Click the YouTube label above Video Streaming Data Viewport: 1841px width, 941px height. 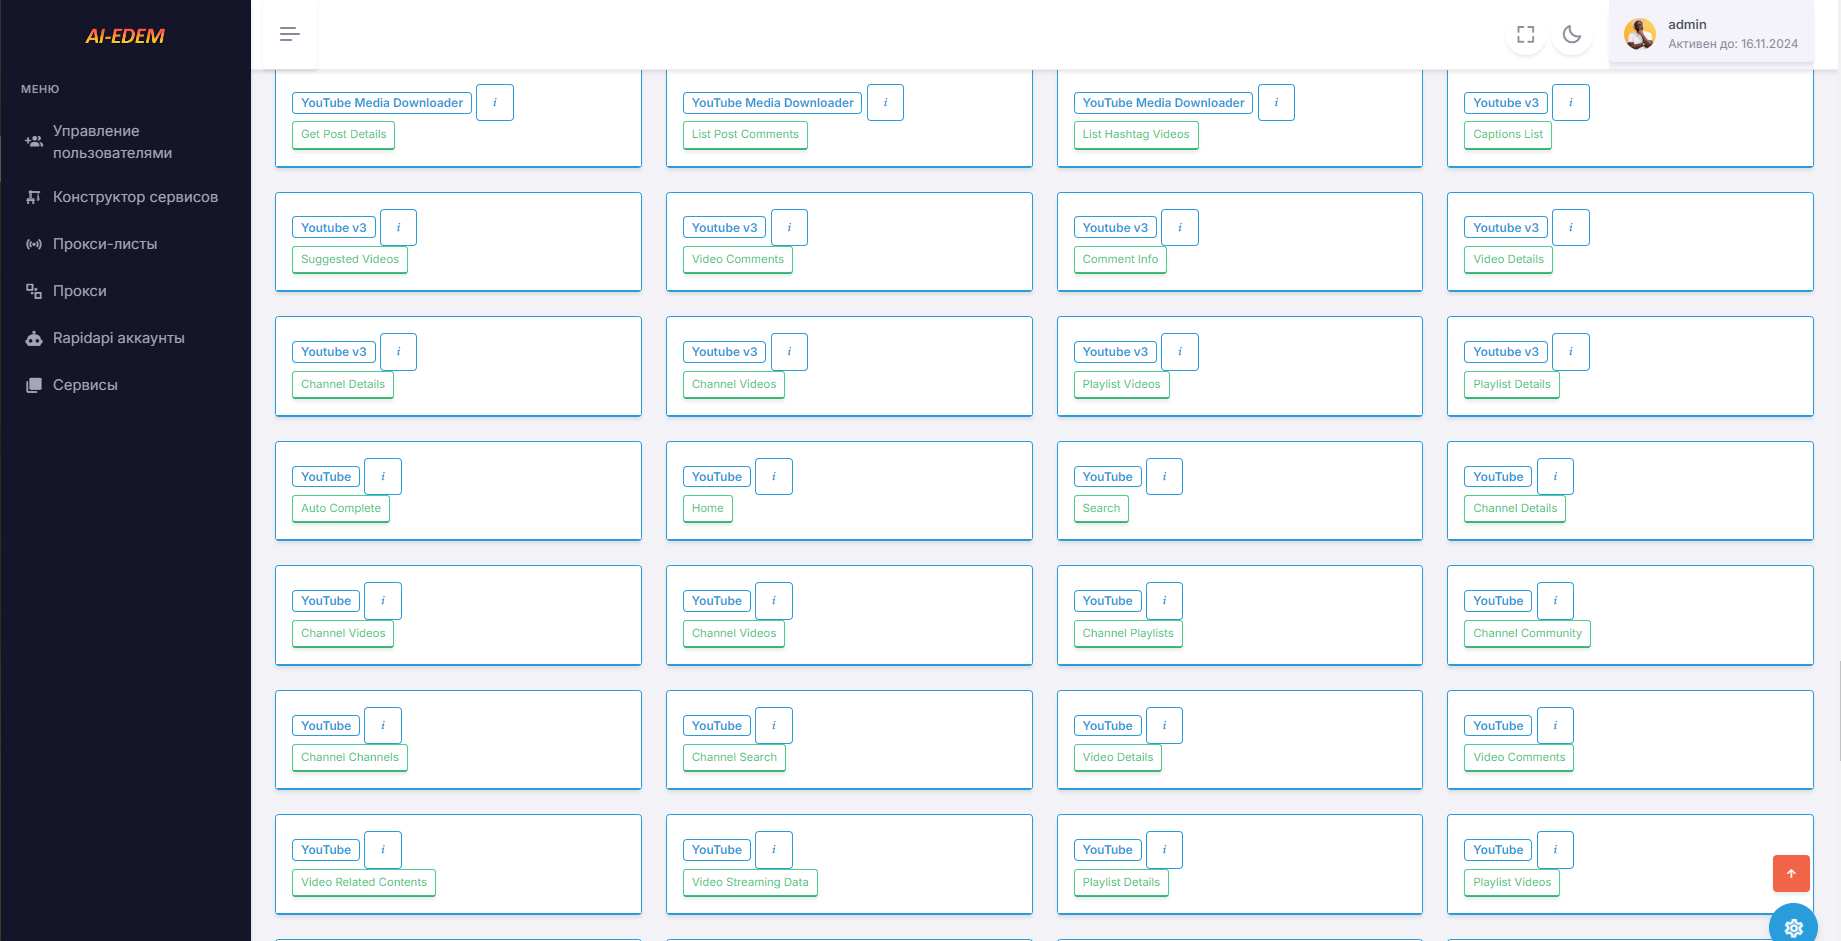tap(717, 850)
